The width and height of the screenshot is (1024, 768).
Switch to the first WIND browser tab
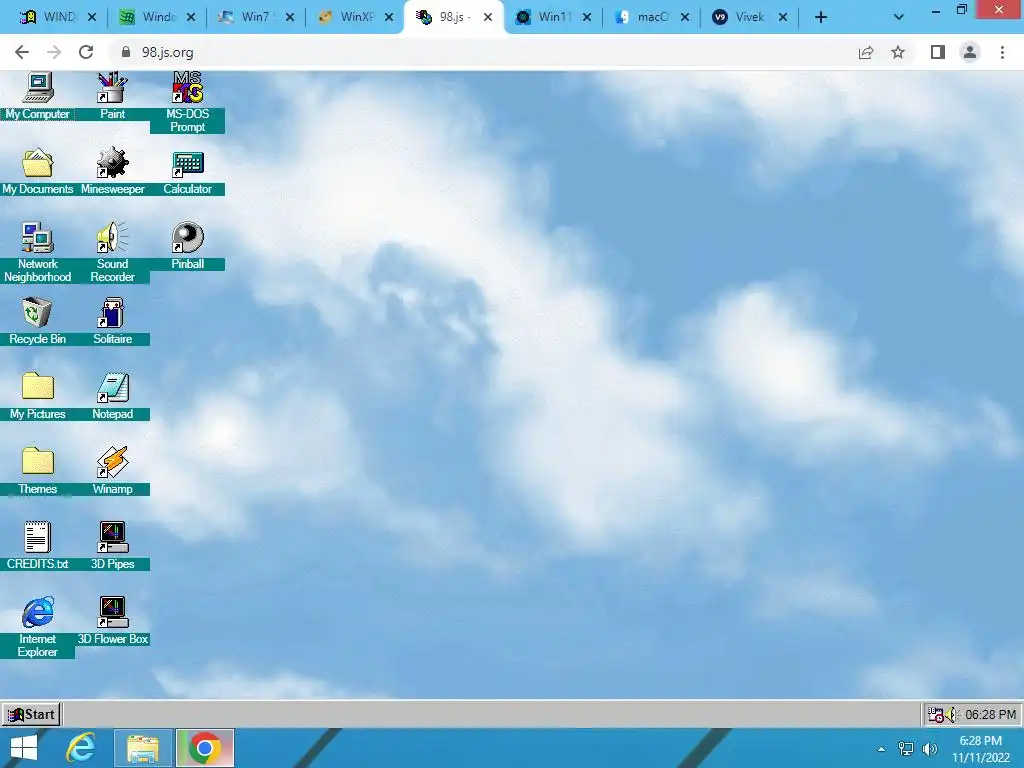coord(58,17)
